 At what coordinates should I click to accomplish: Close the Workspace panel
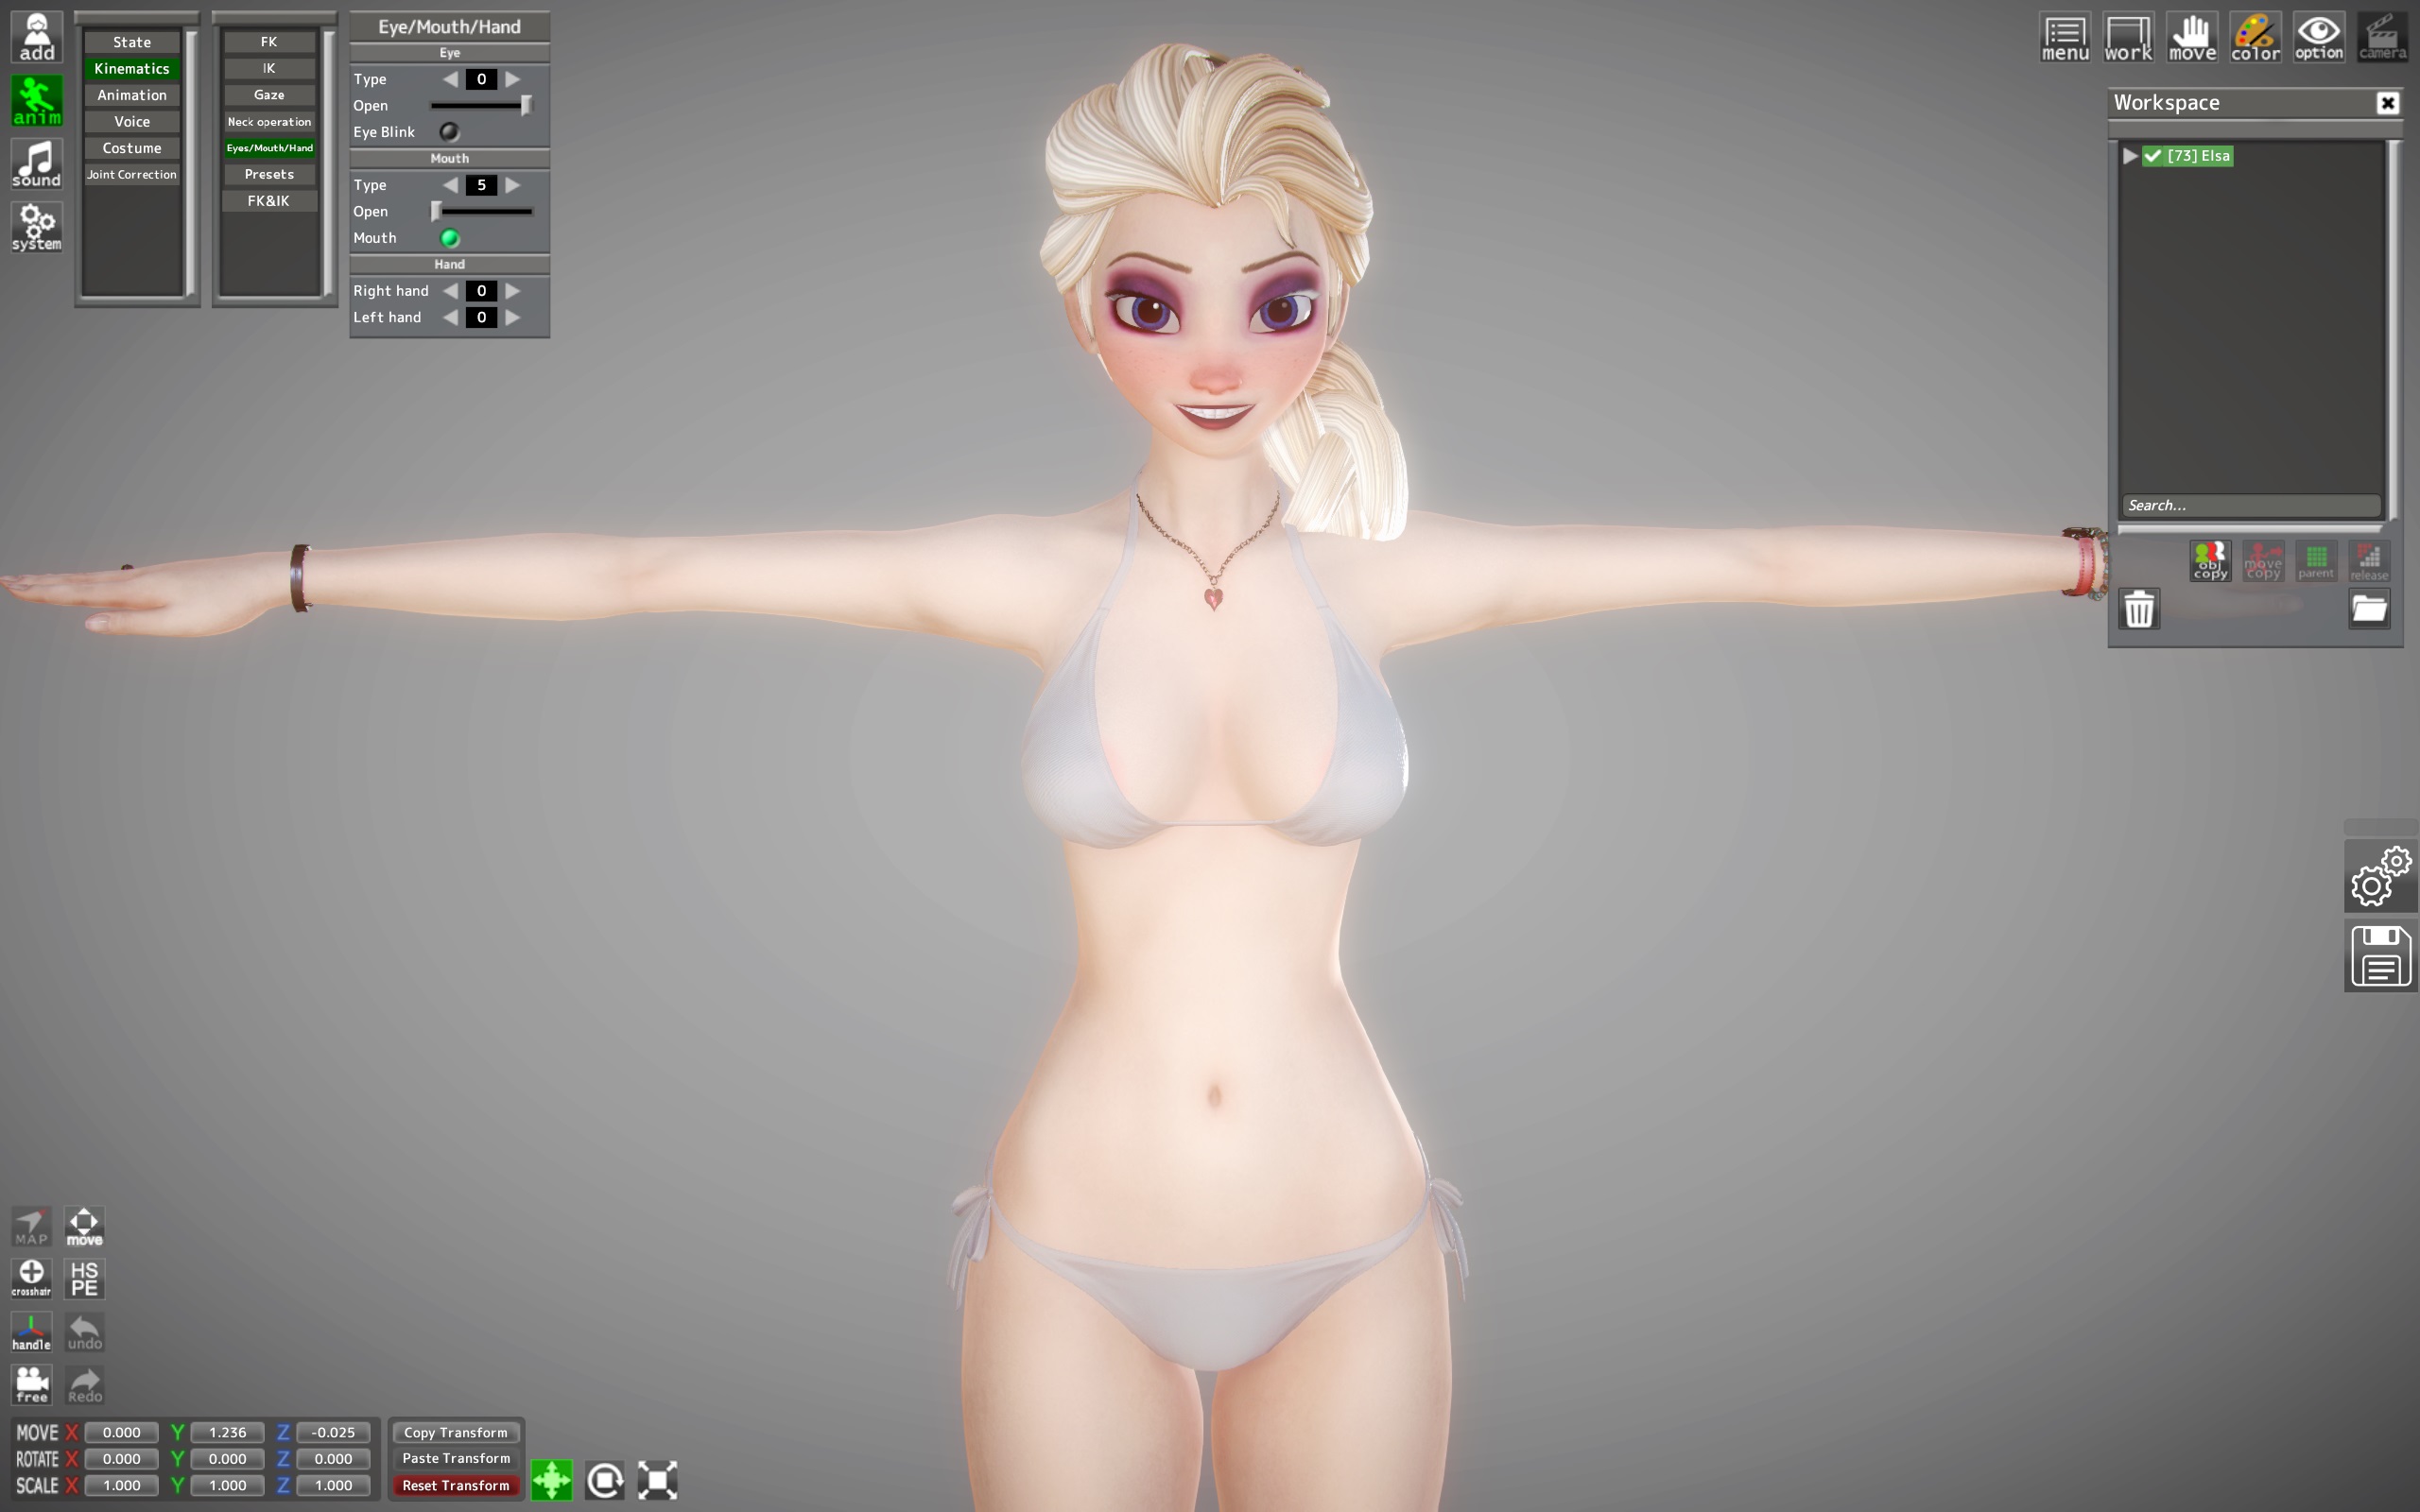[x=2387, y=103]
